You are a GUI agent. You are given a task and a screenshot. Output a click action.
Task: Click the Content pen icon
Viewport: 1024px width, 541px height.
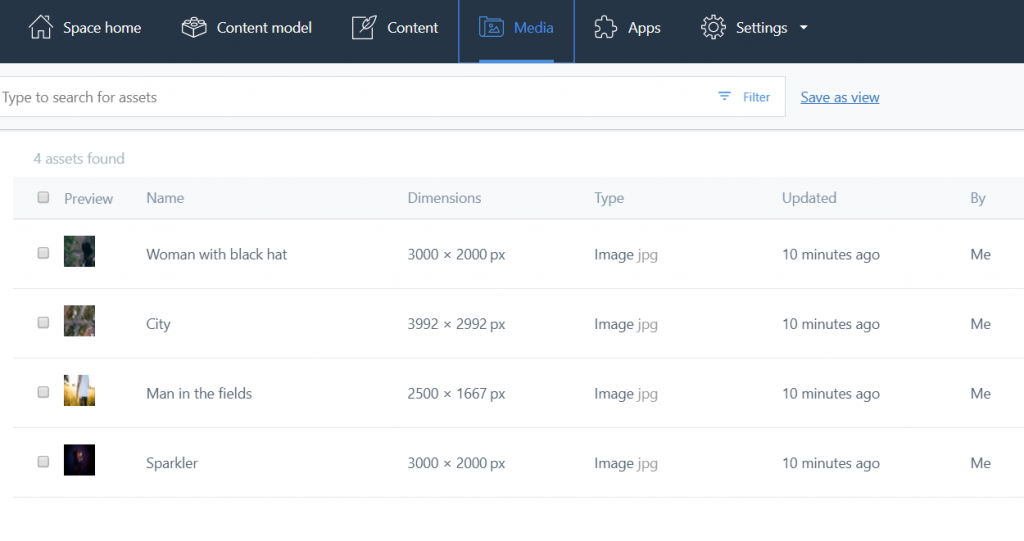[364, 28]
